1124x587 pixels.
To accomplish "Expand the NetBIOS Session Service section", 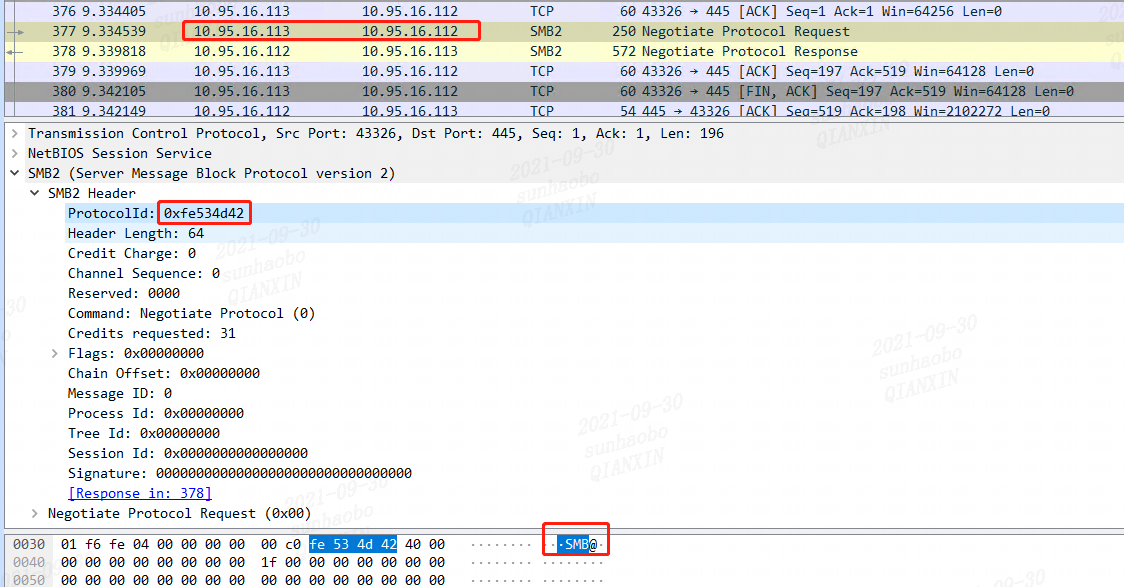I will click(14, 152).
